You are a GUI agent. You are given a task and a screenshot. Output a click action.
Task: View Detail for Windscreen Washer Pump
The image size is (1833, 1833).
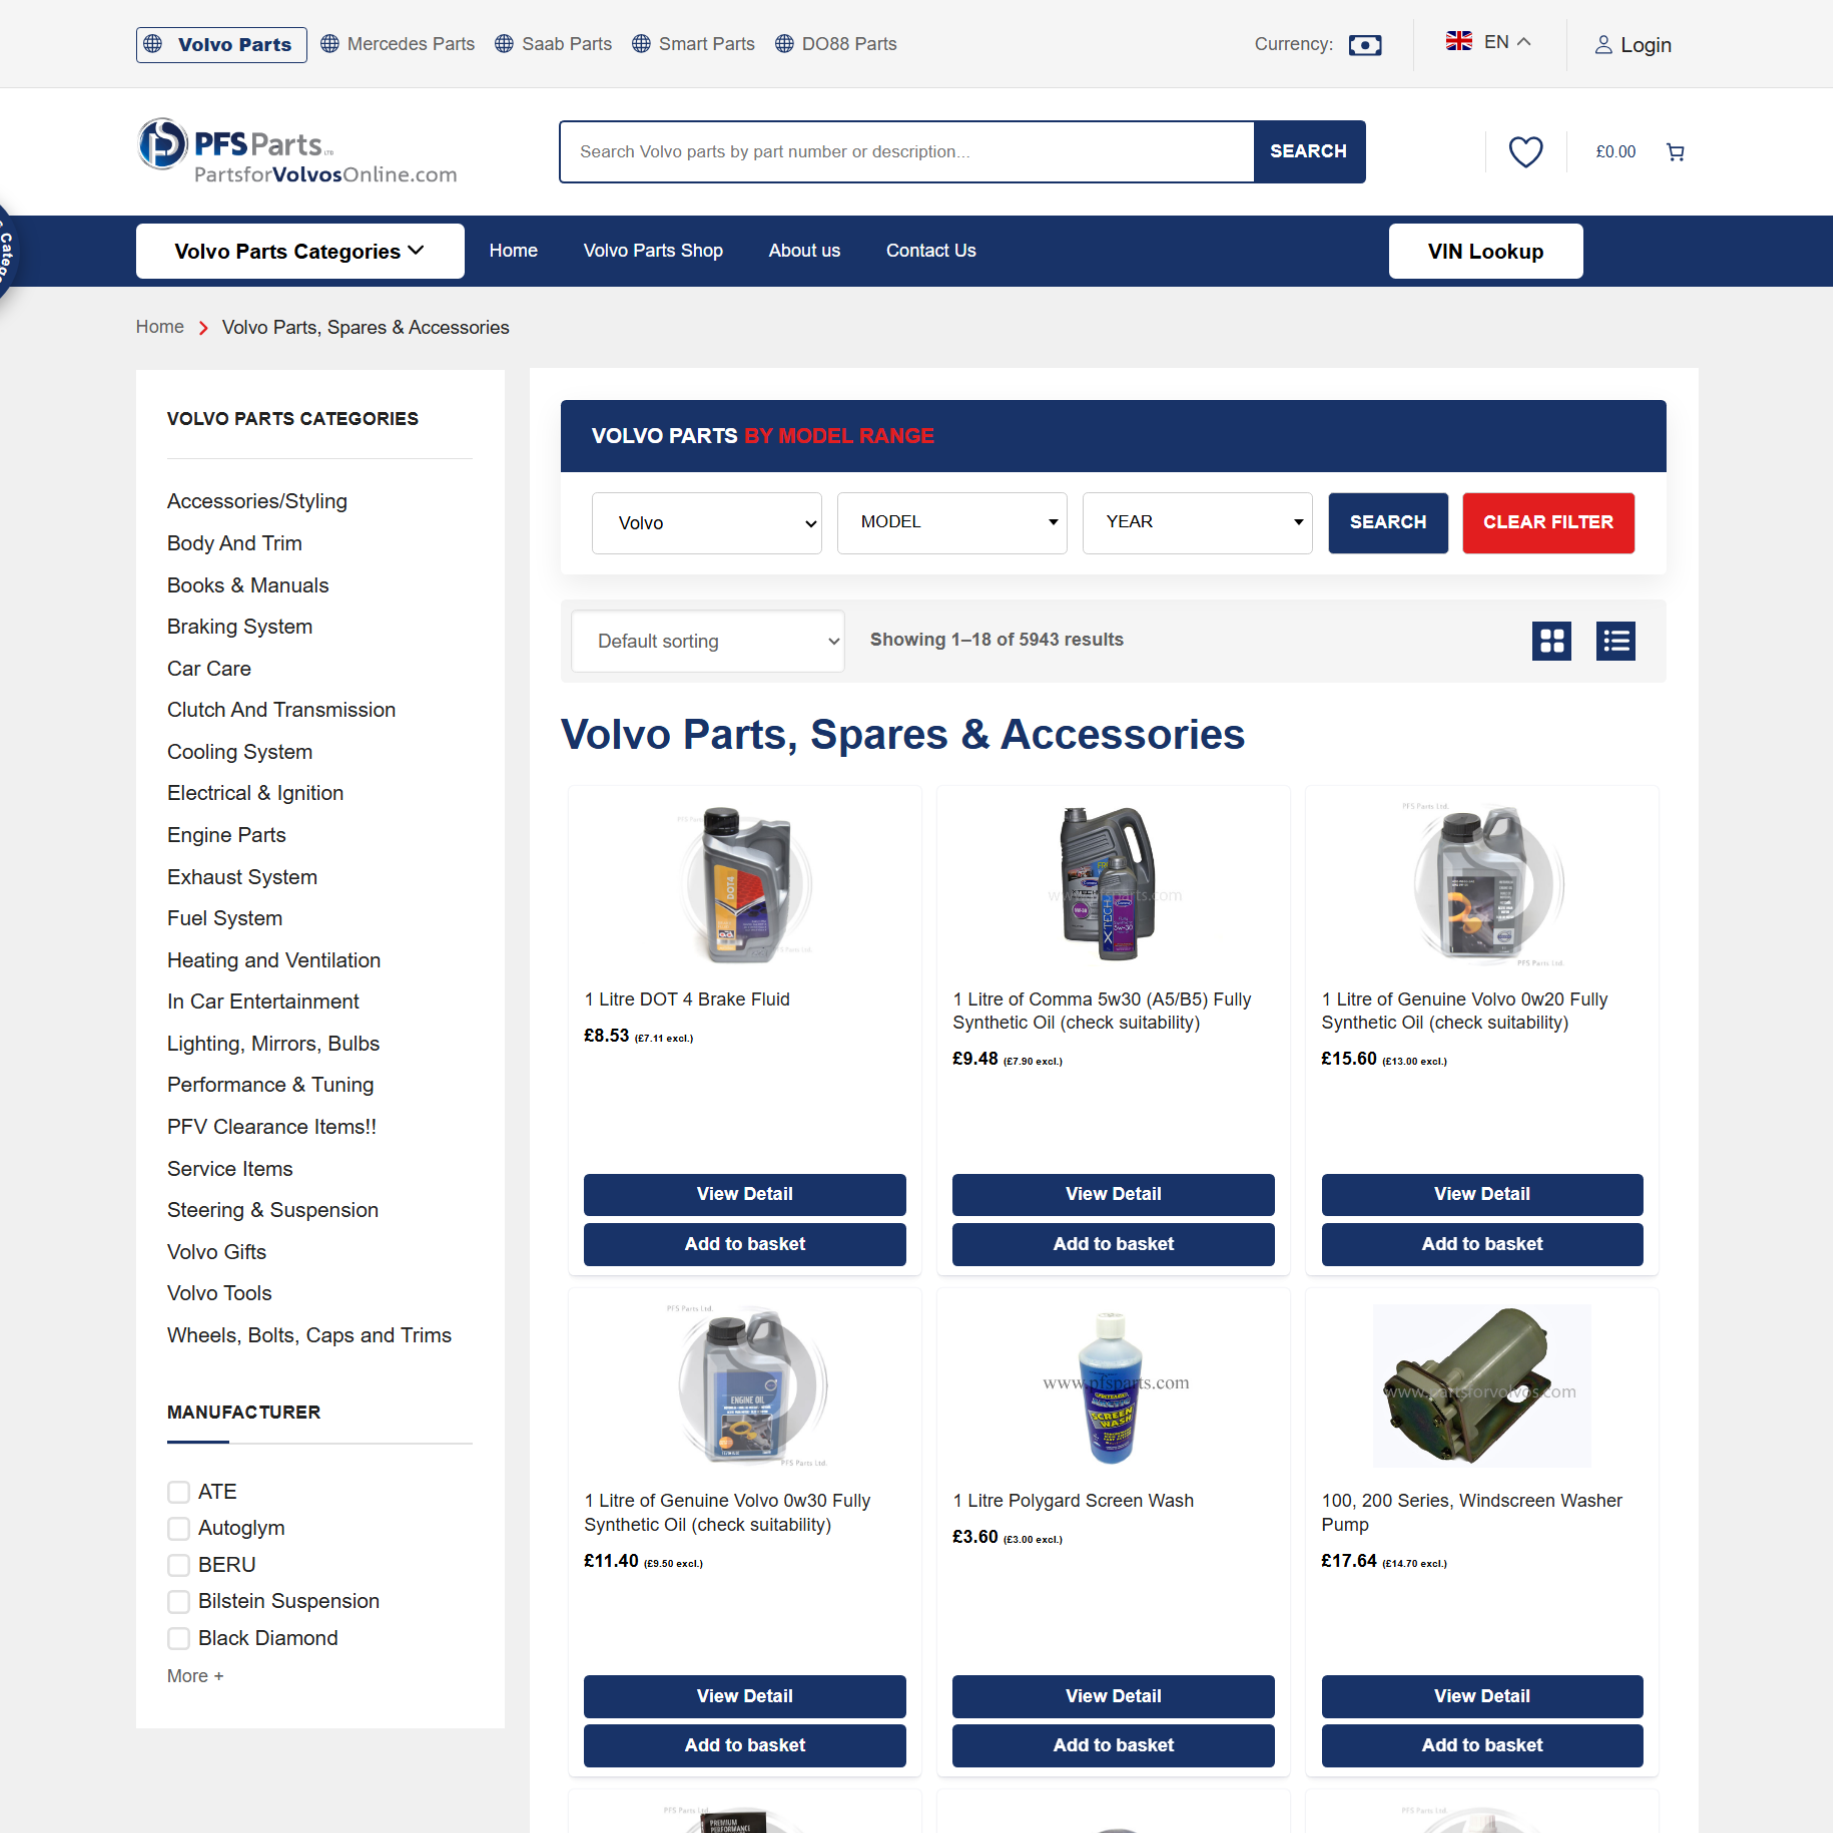(x=1482, y=1696)
